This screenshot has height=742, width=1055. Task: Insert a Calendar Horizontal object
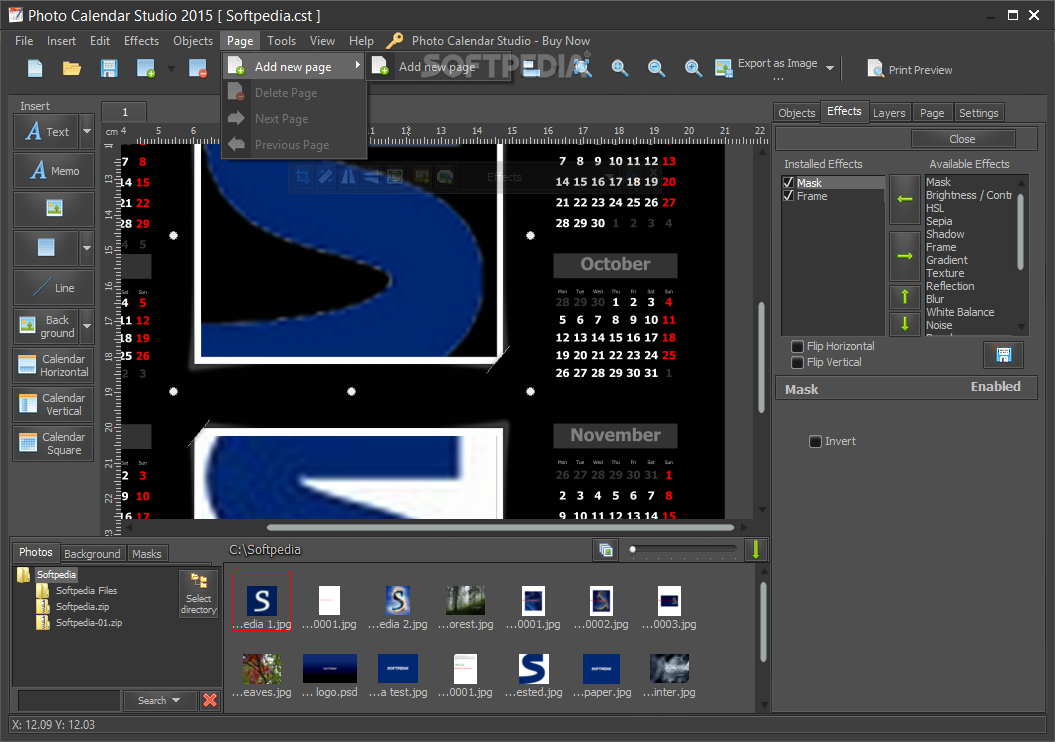(x=54, y=365)
